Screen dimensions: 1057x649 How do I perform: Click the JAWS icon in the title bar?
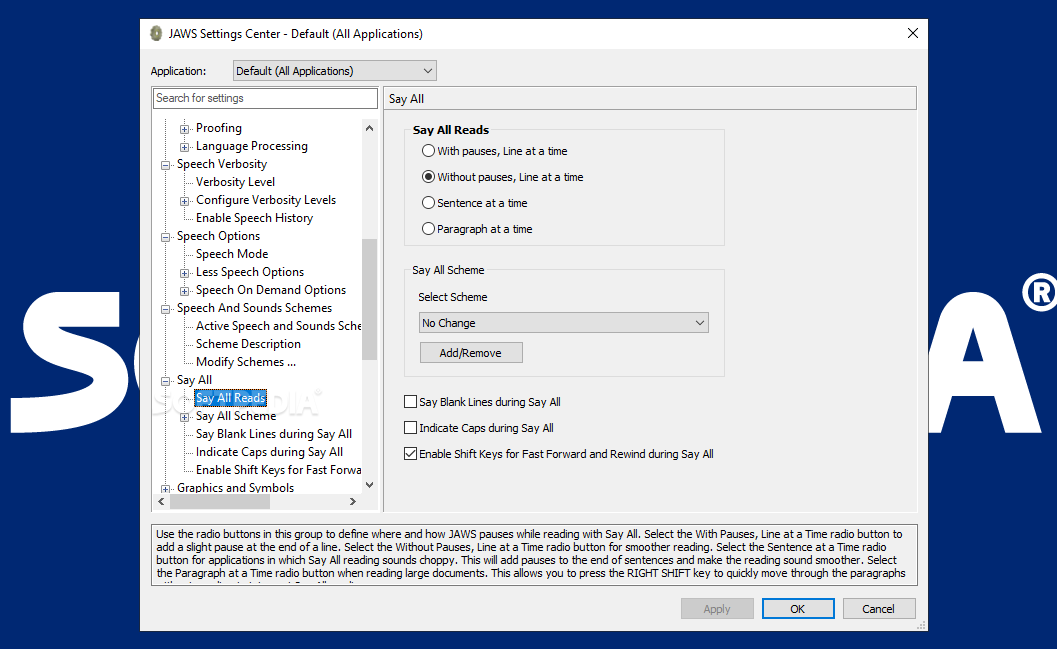[x=156, y=33]
